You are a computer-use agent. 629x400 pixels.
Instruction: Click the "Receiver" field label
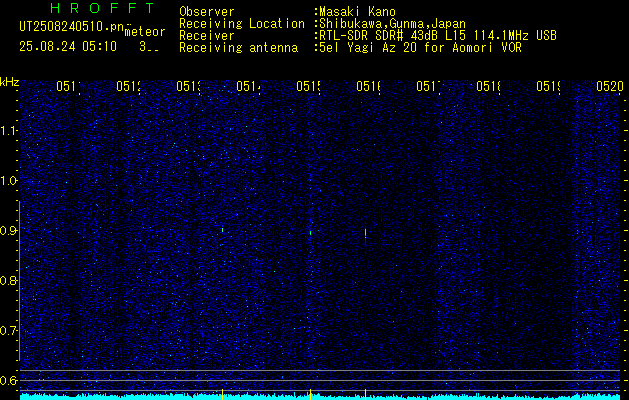207,36
